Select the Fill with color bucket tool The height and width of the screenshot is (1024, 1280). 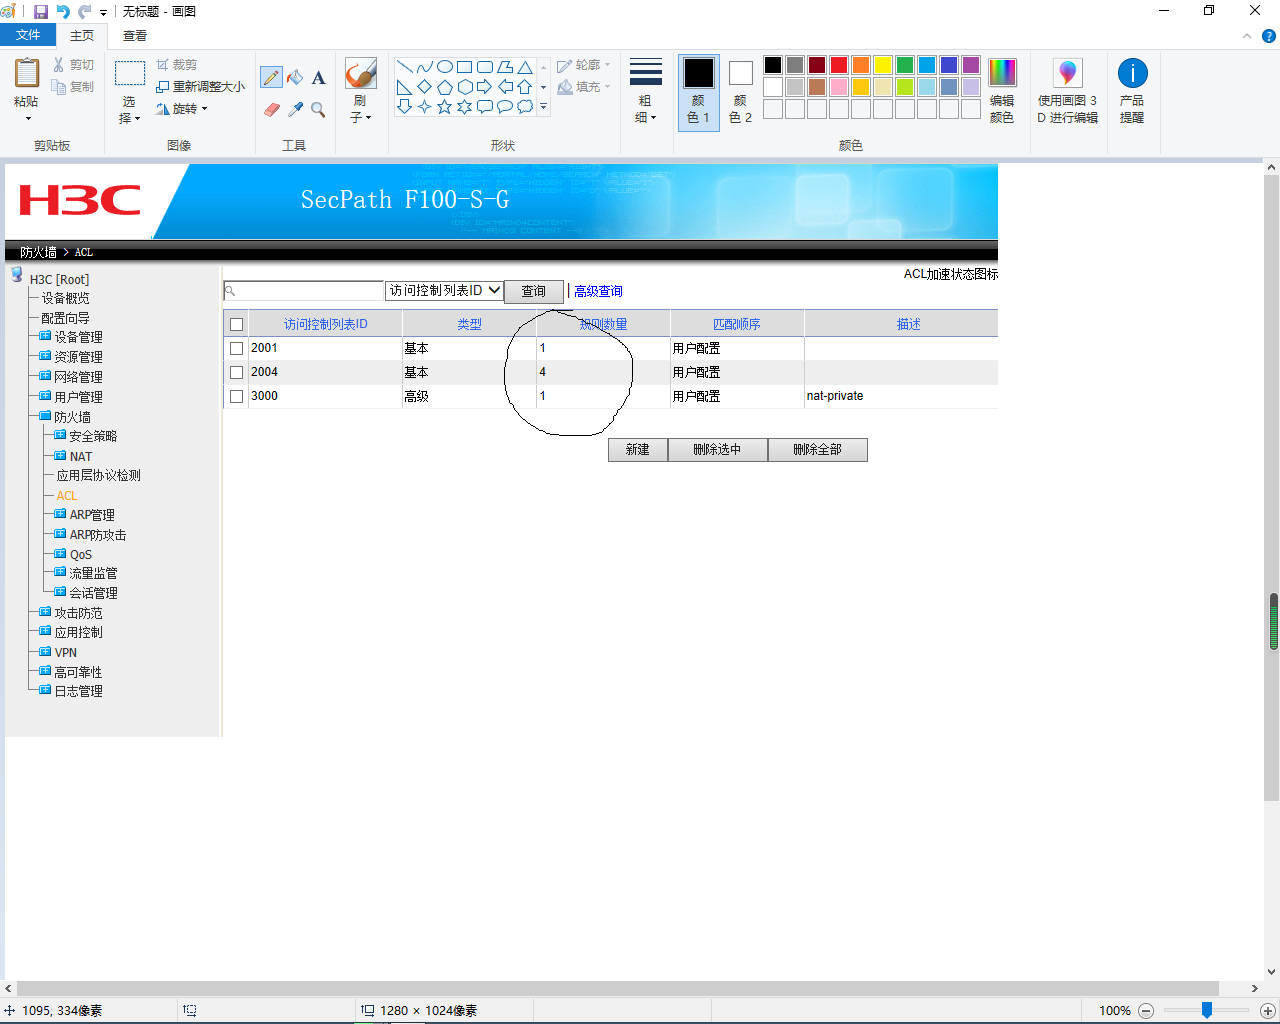coord(295,77)
